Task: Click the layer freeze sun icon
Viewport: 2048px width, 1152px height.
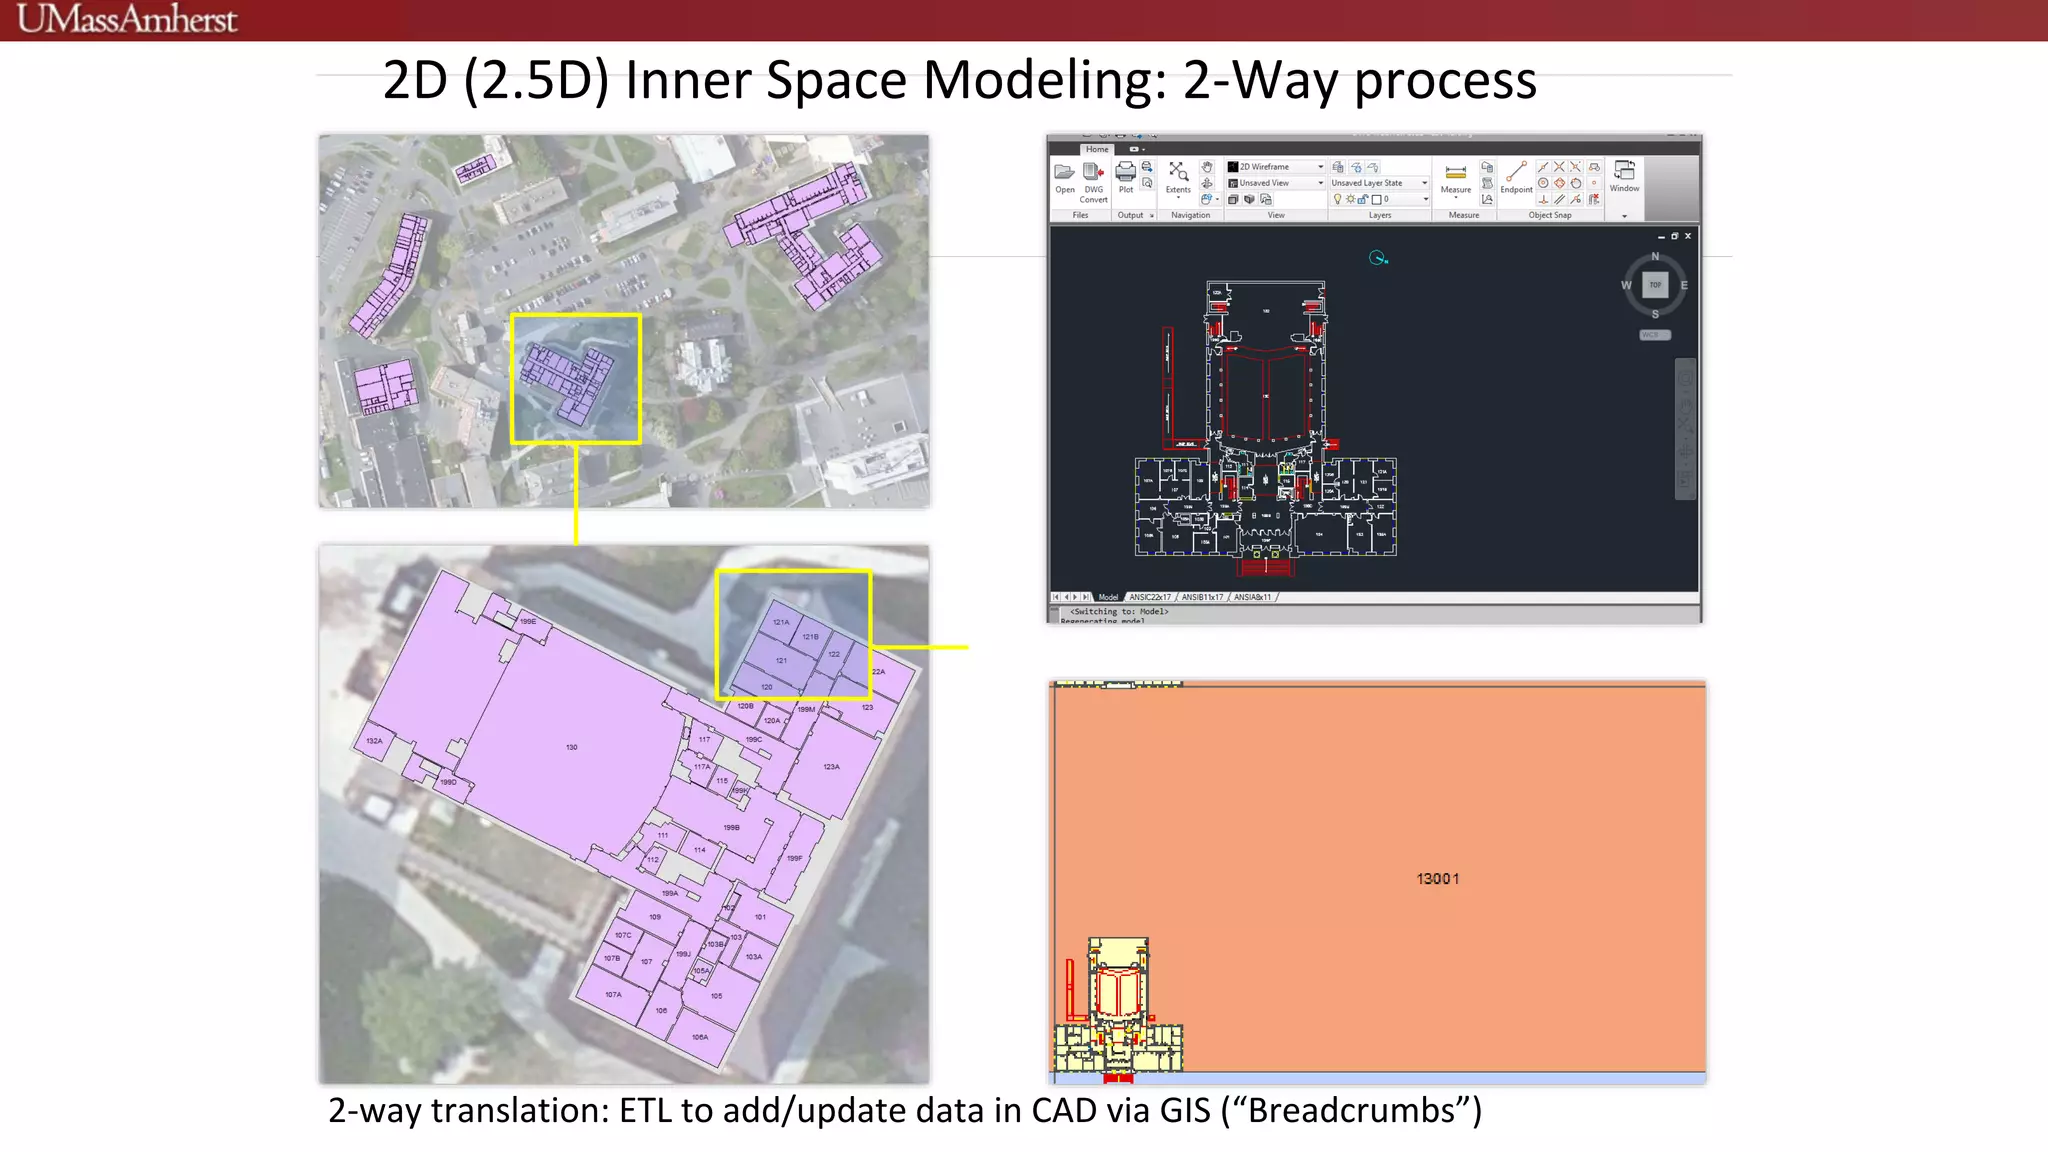Action: coord(1350,199)
